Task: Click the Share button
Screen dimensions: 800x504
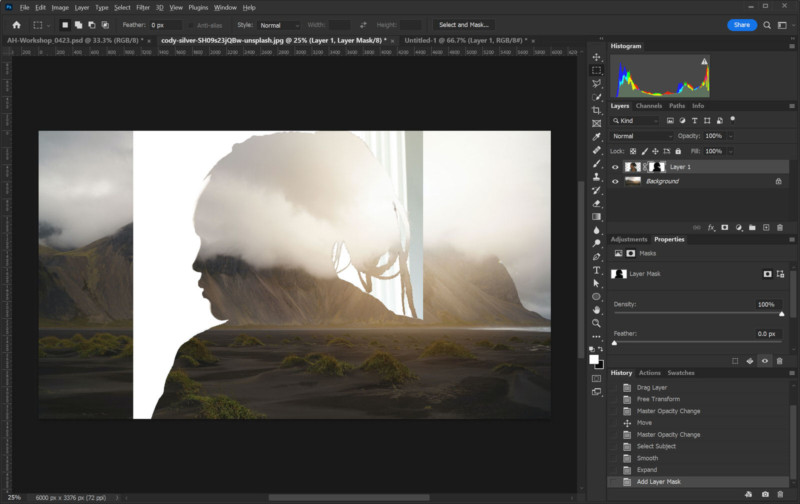Action: [741, 24]
